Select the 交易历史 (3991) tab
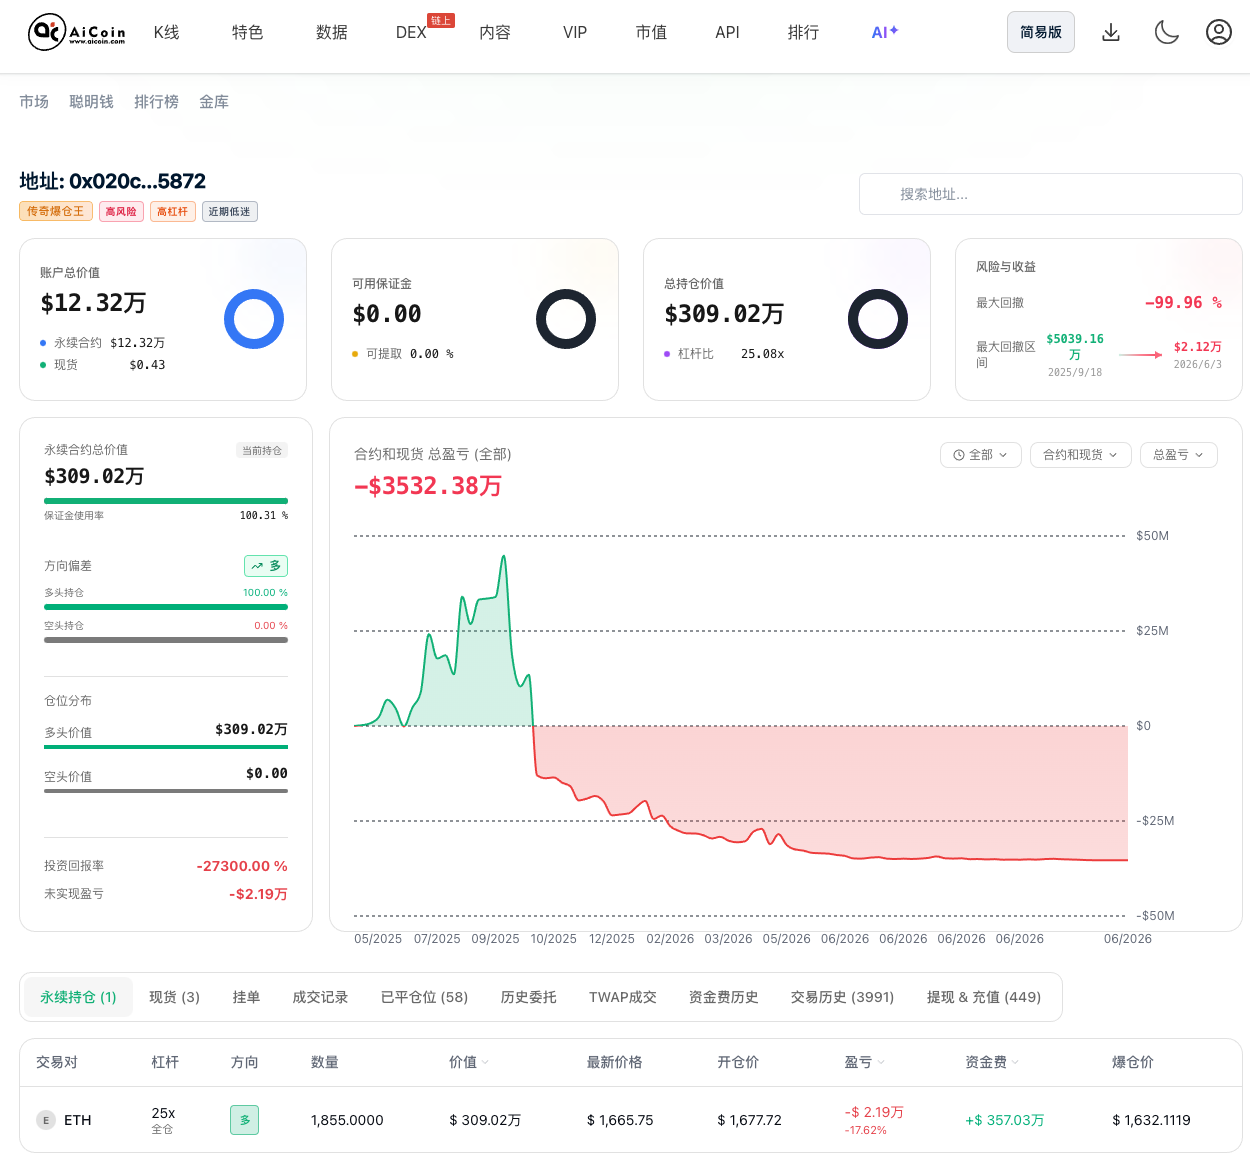Screen dimensions: 1250x1171 click(842, 997)
